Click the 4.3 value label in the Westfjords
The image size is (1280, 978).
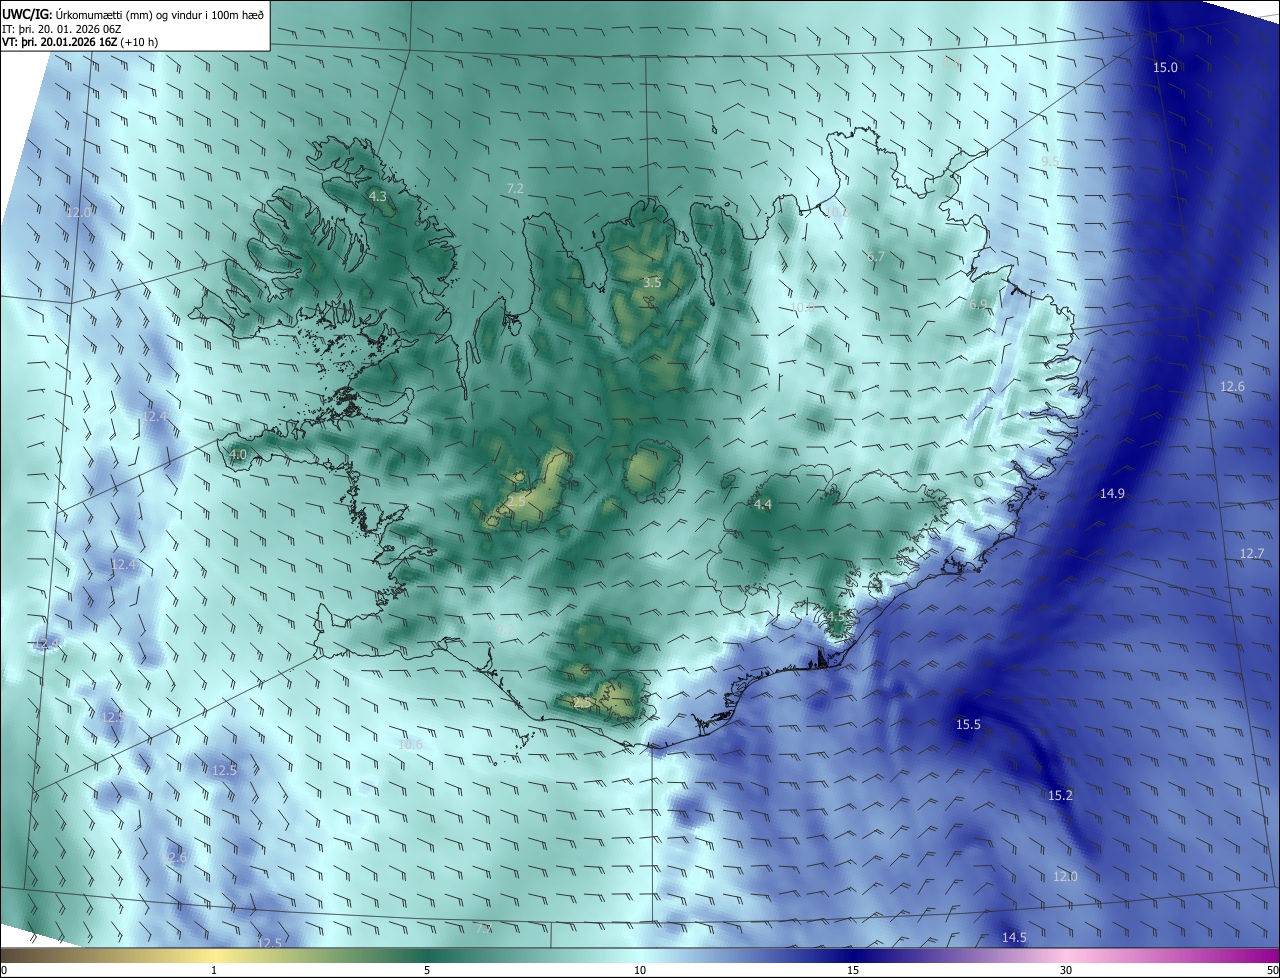(x=378, y=197)
